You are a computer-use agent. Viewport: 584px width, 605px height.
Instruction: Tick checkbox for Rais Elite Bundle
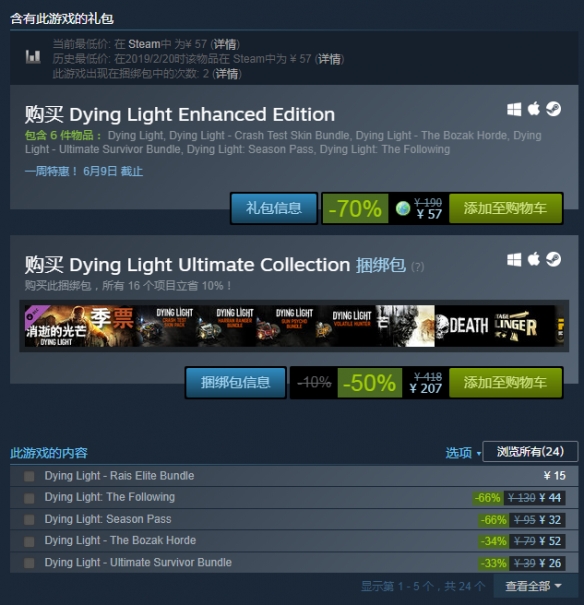(x=29, y=477)
